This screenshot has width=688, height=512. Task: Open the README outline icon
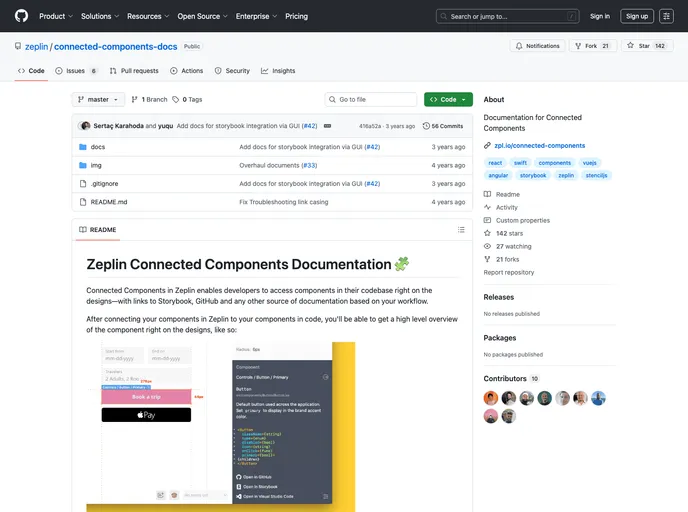[x=461, y=229]
